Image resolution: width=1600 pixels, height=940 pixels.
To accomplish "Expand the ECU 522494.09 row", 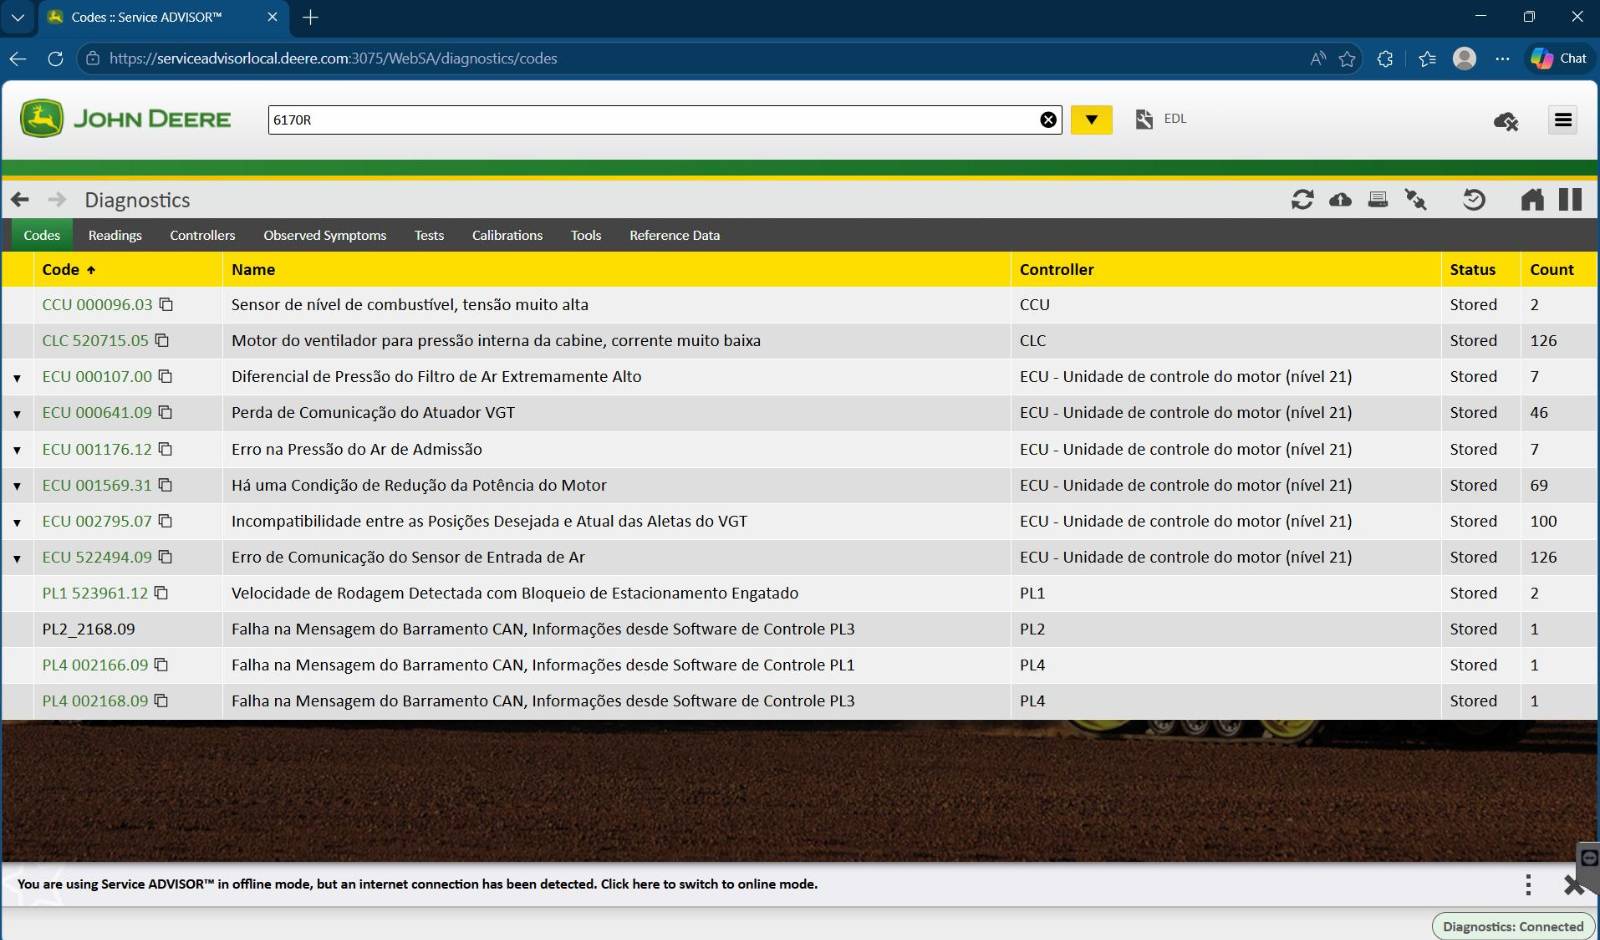I will [x=17, y=559].
